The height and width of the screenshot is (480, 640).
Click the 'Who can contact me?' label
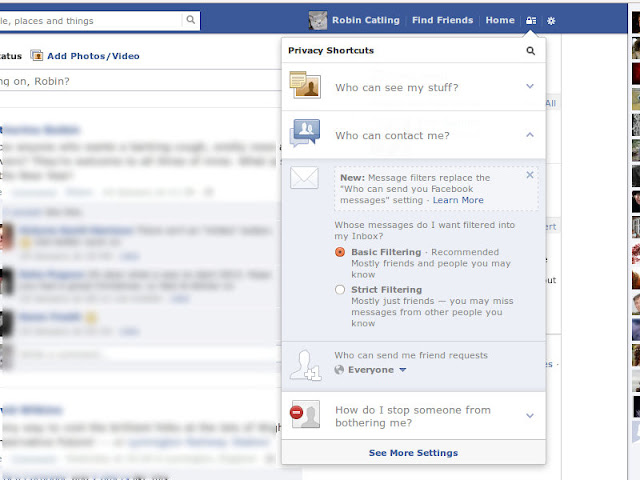point(392,136)
